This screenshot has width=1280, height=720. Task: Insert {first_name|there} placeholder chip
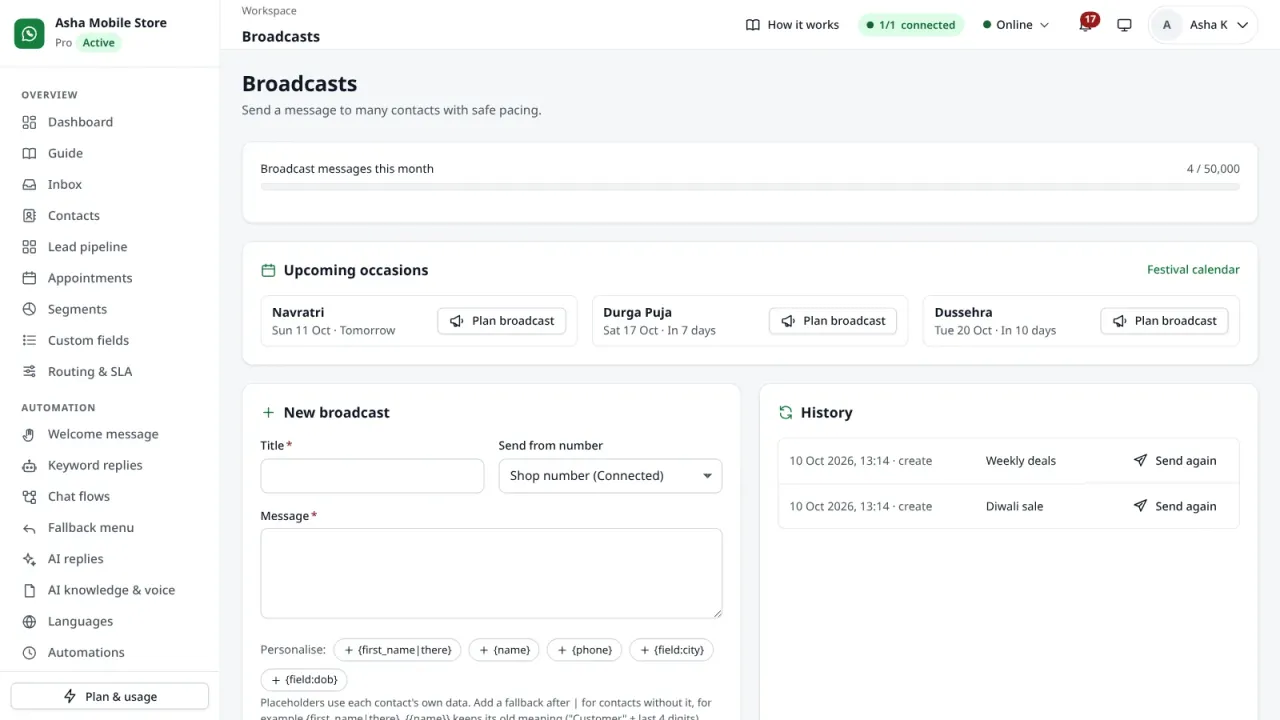click(x=397, y=650)
